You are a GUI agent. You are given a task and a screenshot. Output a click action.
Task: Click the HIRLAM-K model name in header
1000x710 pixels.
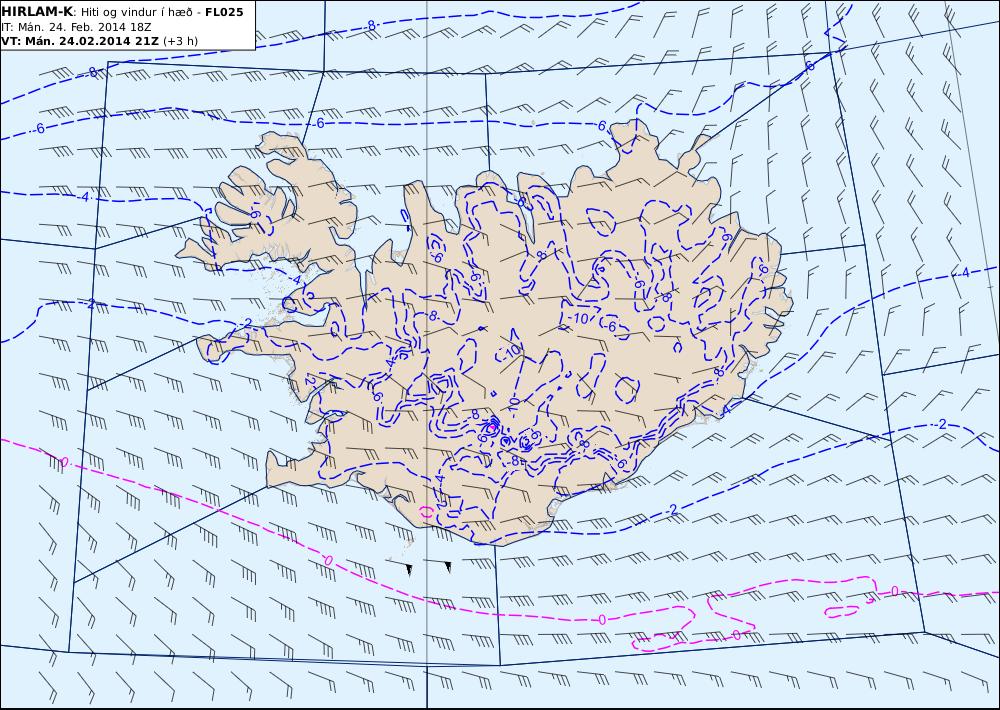[38, 12]
